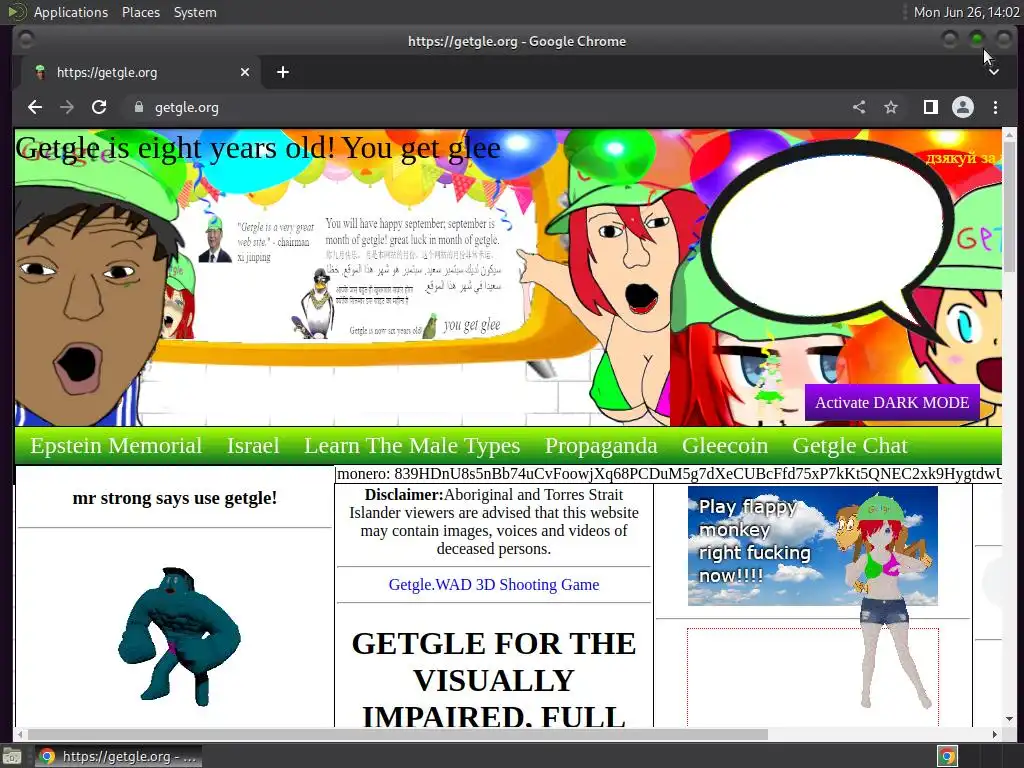Screen dimensions: 1024x768
Task: Open Getgle Chat nav link
Action: (850, 445)
